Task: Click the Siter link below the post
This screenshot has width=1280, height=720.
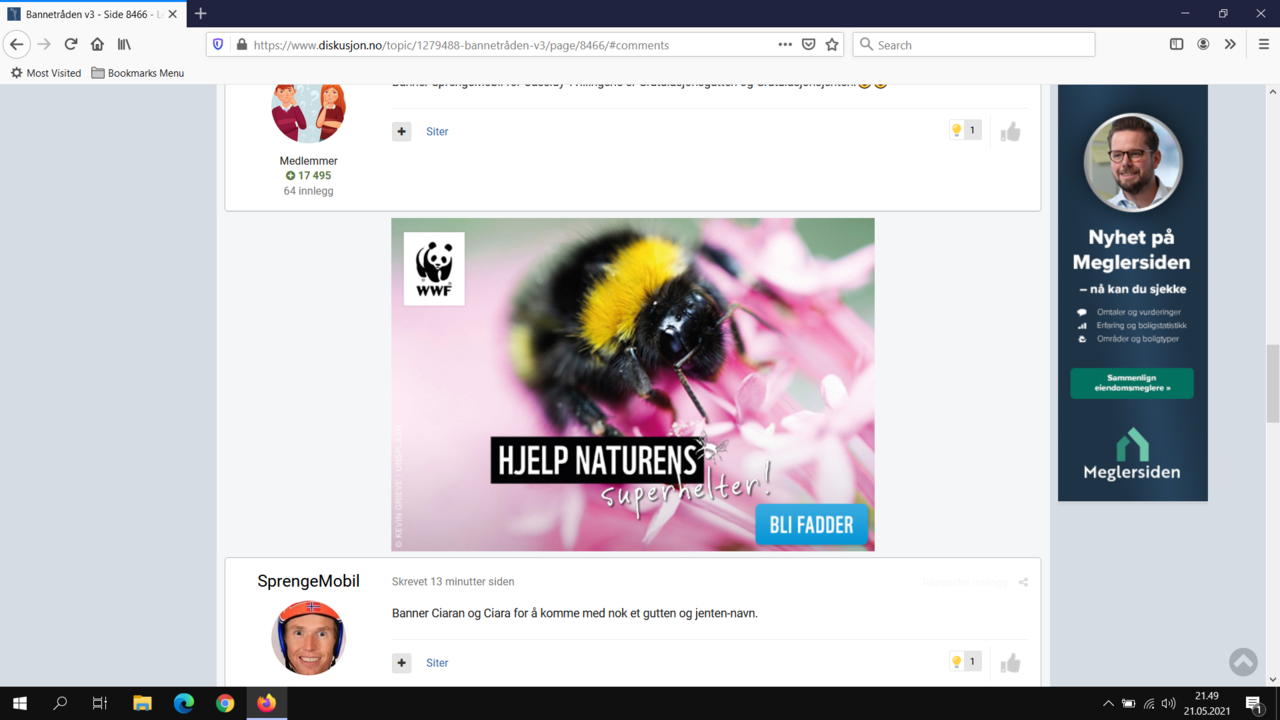Action: tap(437, 663)
